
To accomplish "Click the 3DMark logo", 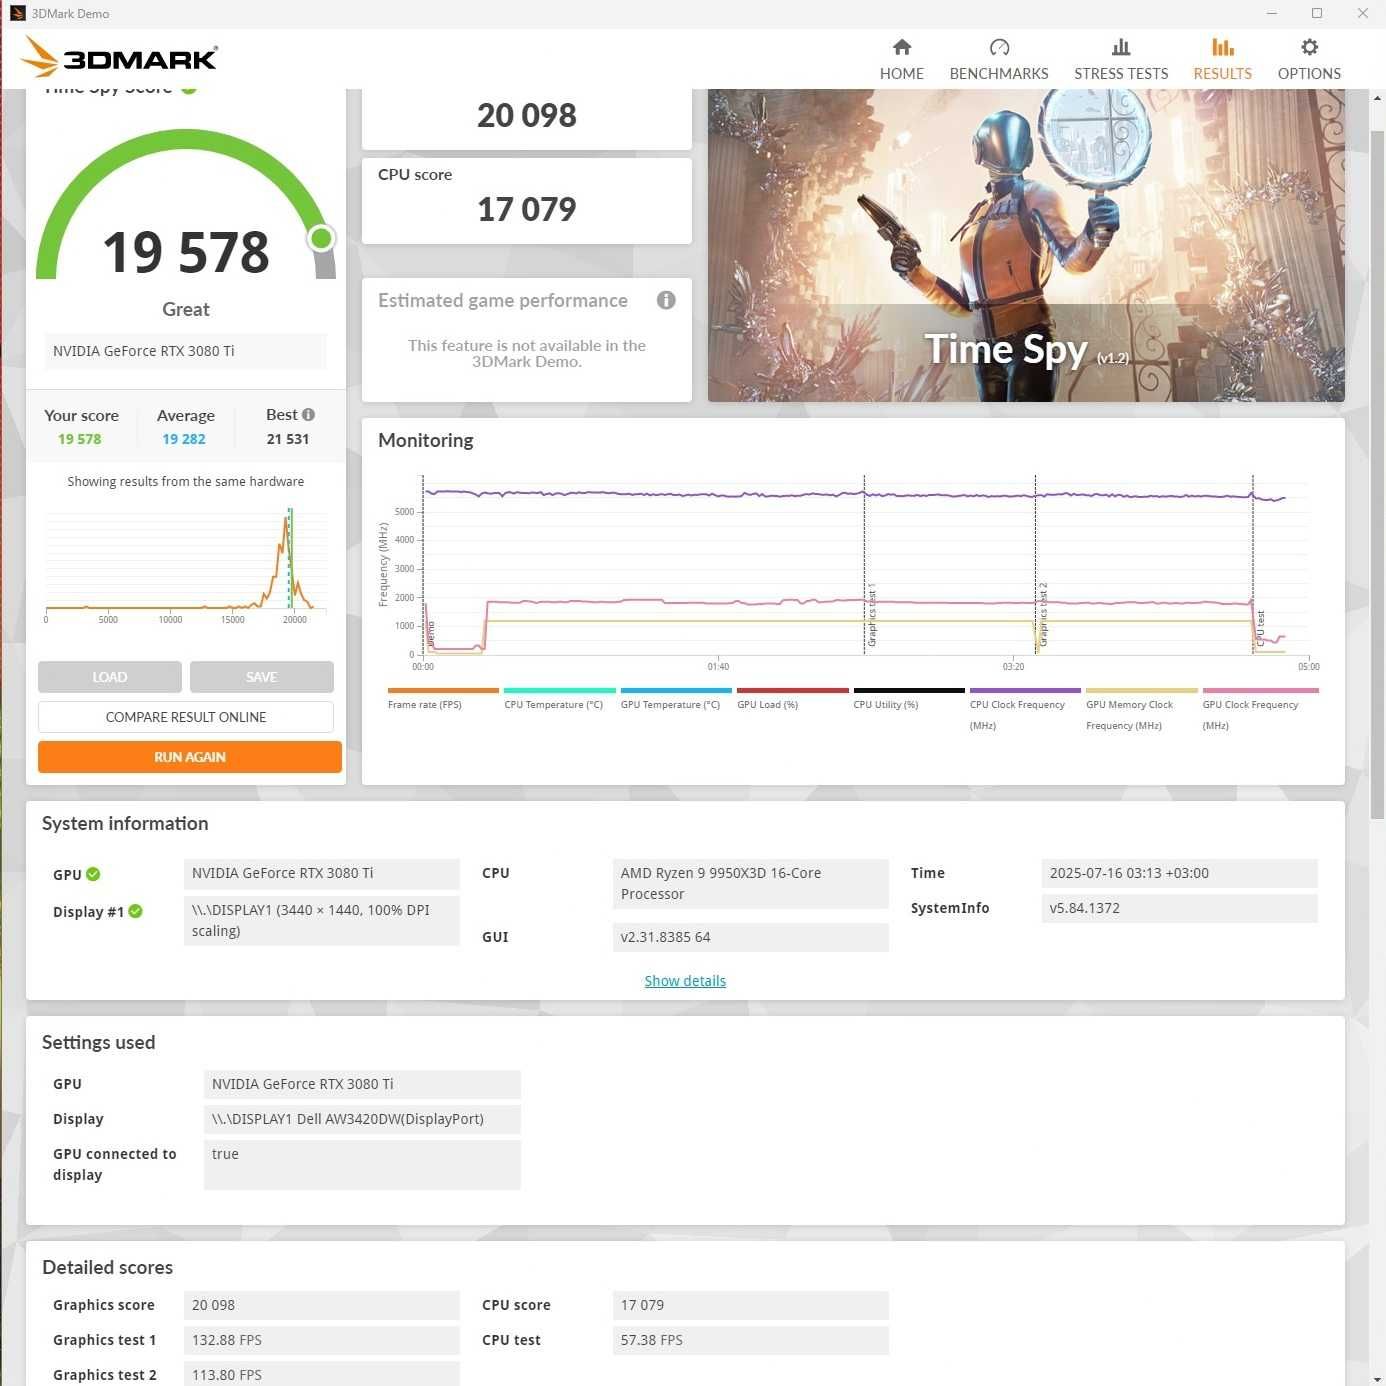I will pos(119,57).
